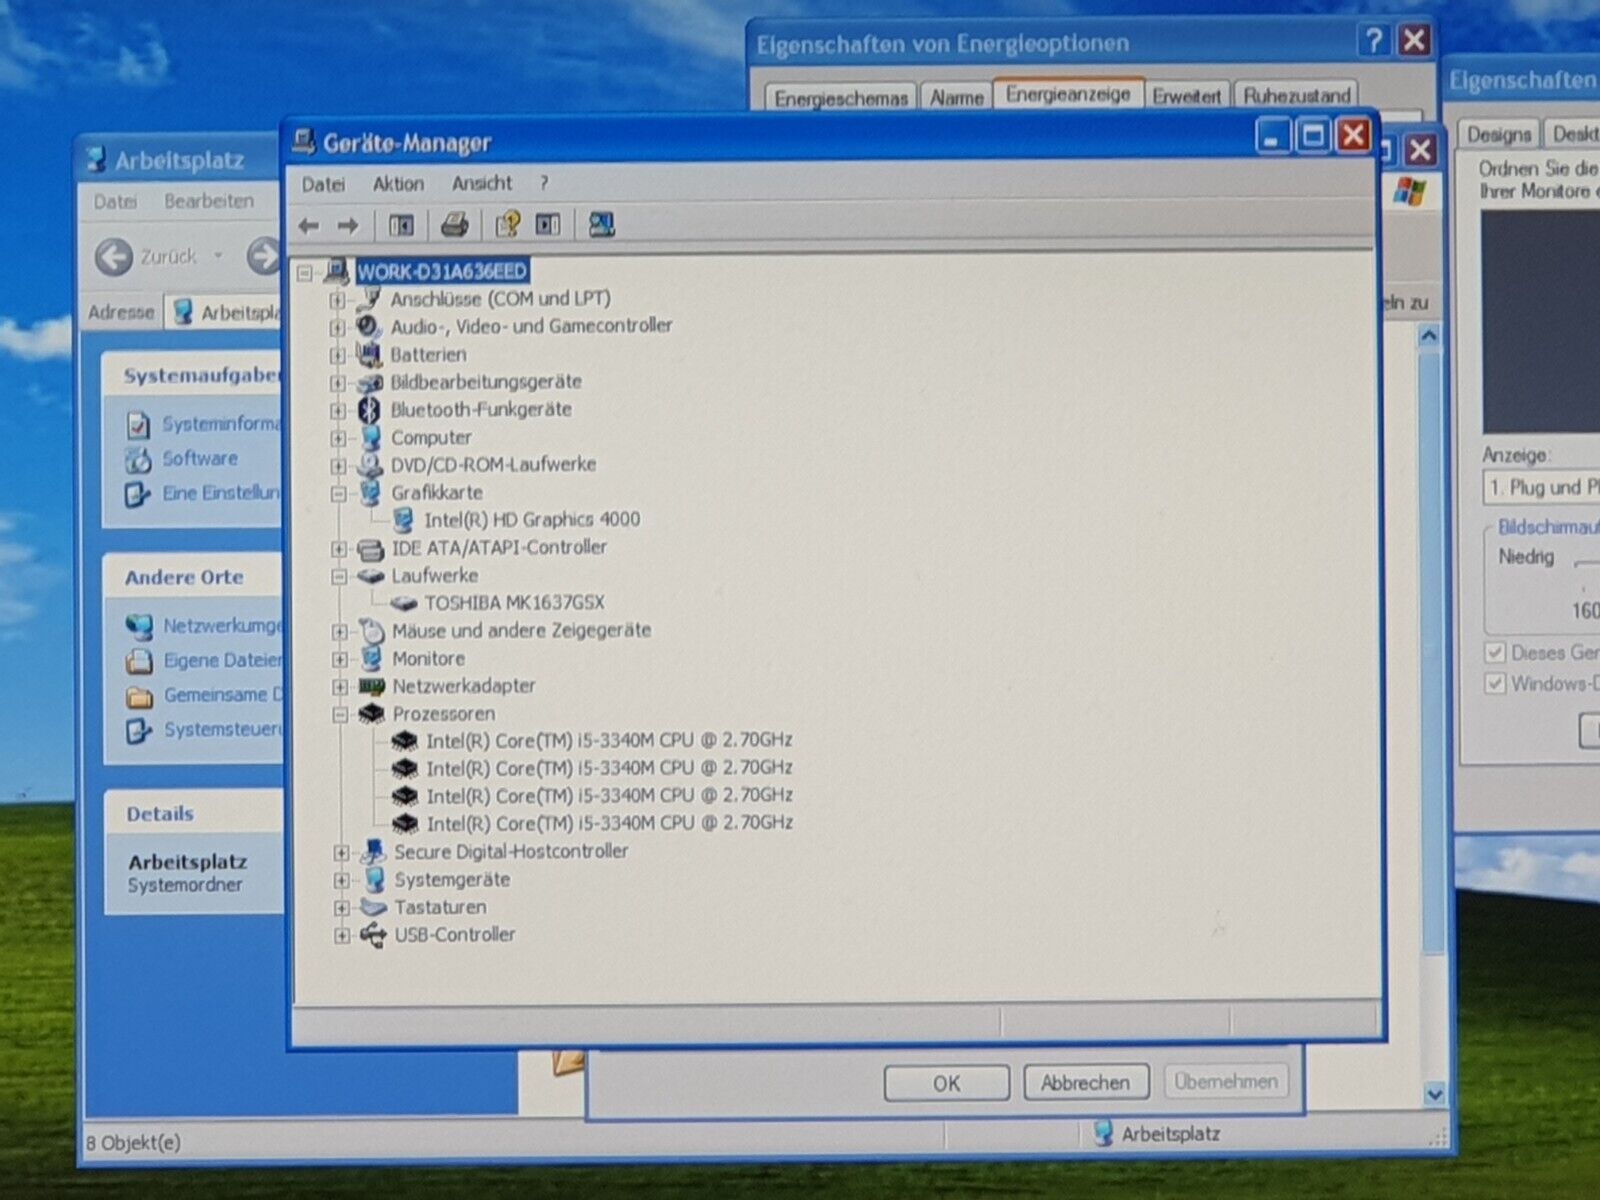Image resolution: width=1600 pixels, height=1200 pixels.
Task: Click 'Eine Einstellung' link under Systemaufgaben
Action: [222, 493]
